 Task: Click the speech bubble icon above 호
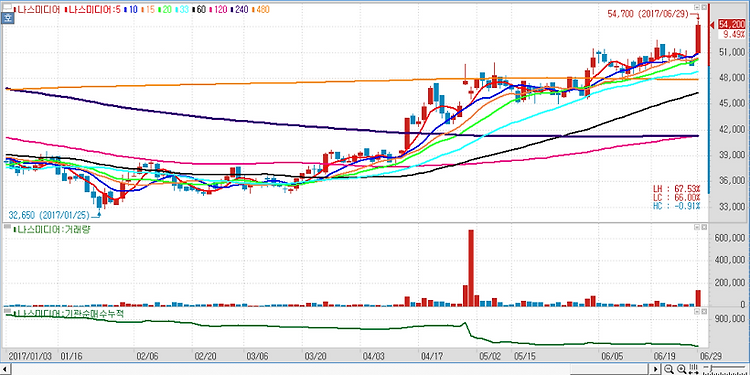(x=7, y=8)
